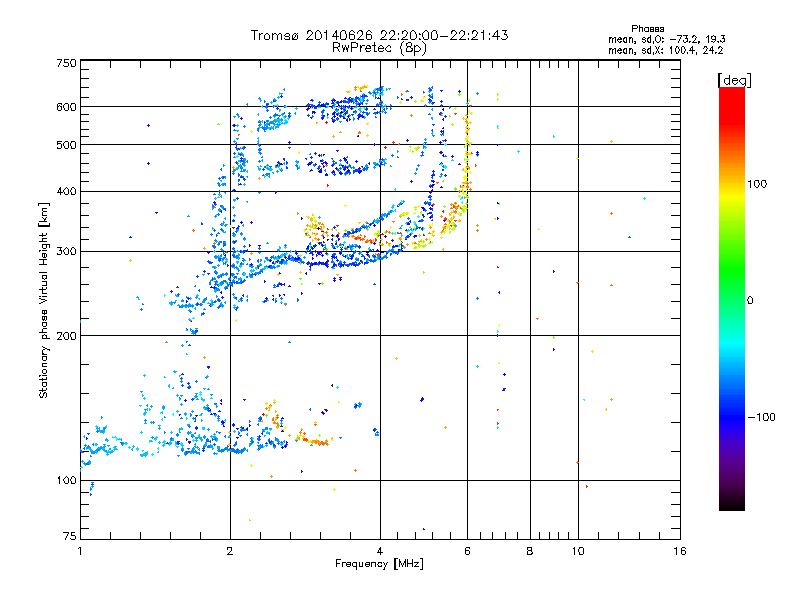
Task: Click the y-axis tick label "75"
Action: 70,536
